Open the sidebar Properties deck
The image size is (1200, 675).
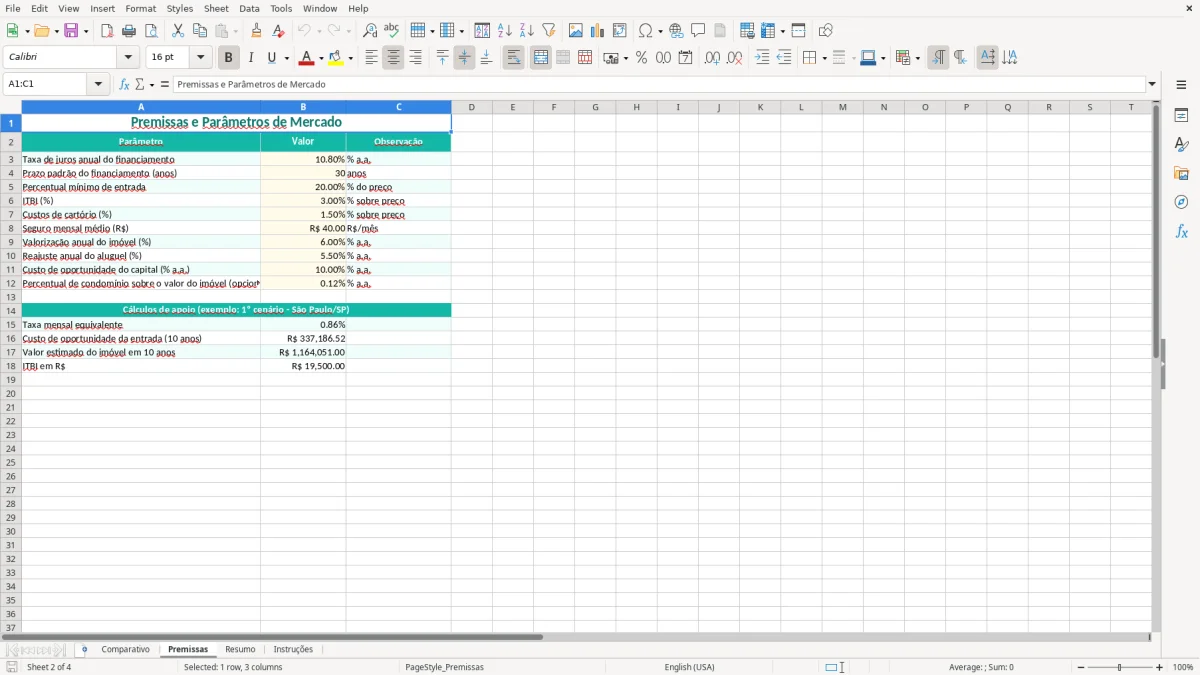(x=1181, y=115)
